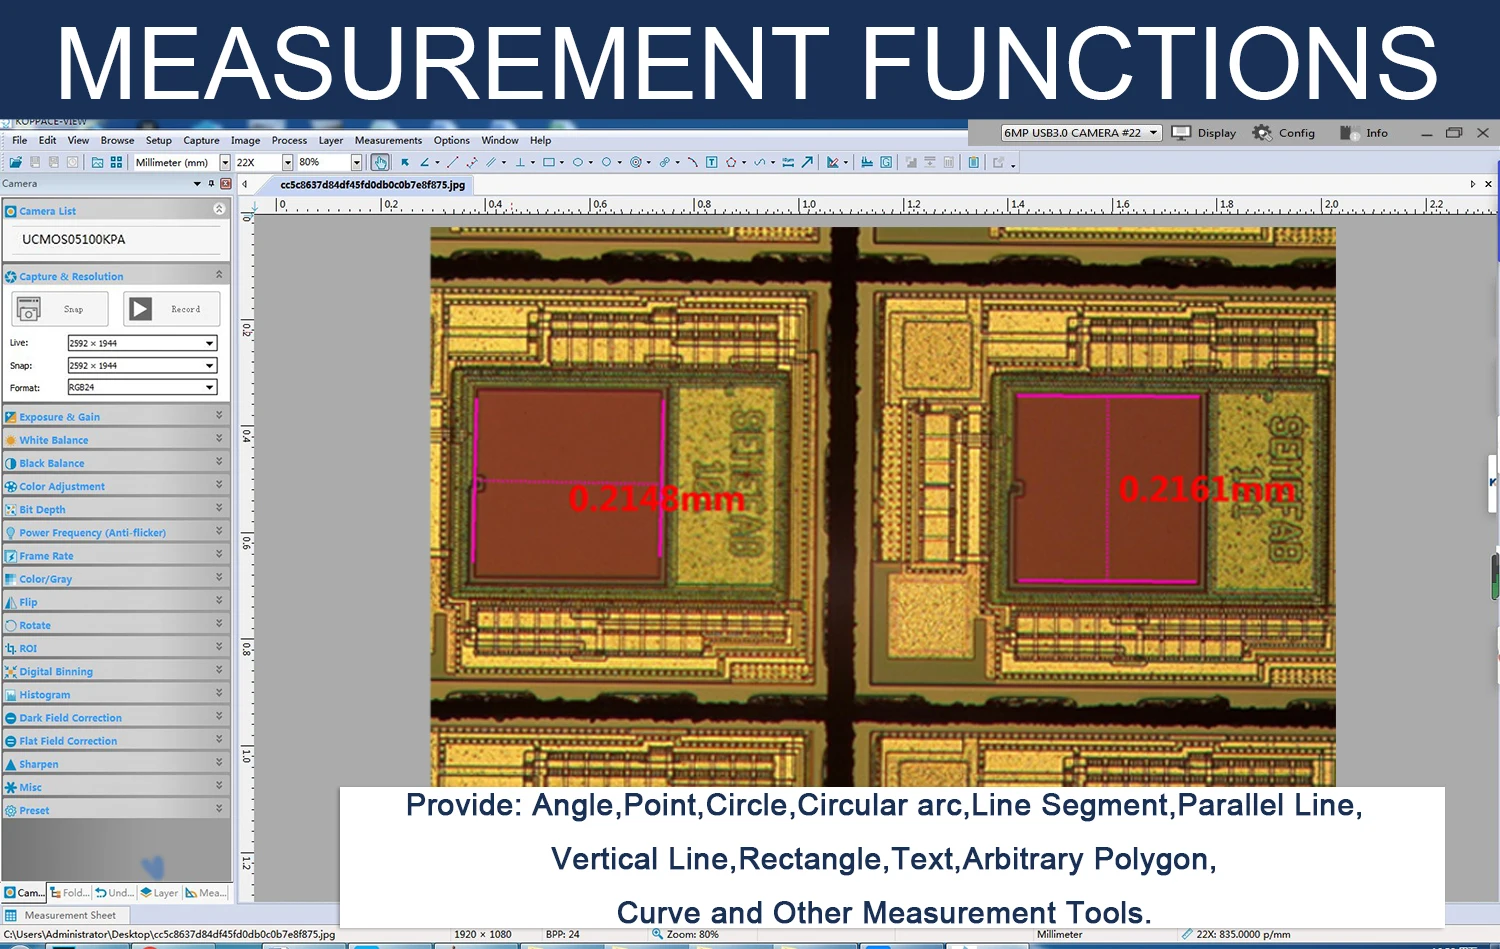Open the File menu
The height and width of the screenshot is (949, 1500).
20,141
